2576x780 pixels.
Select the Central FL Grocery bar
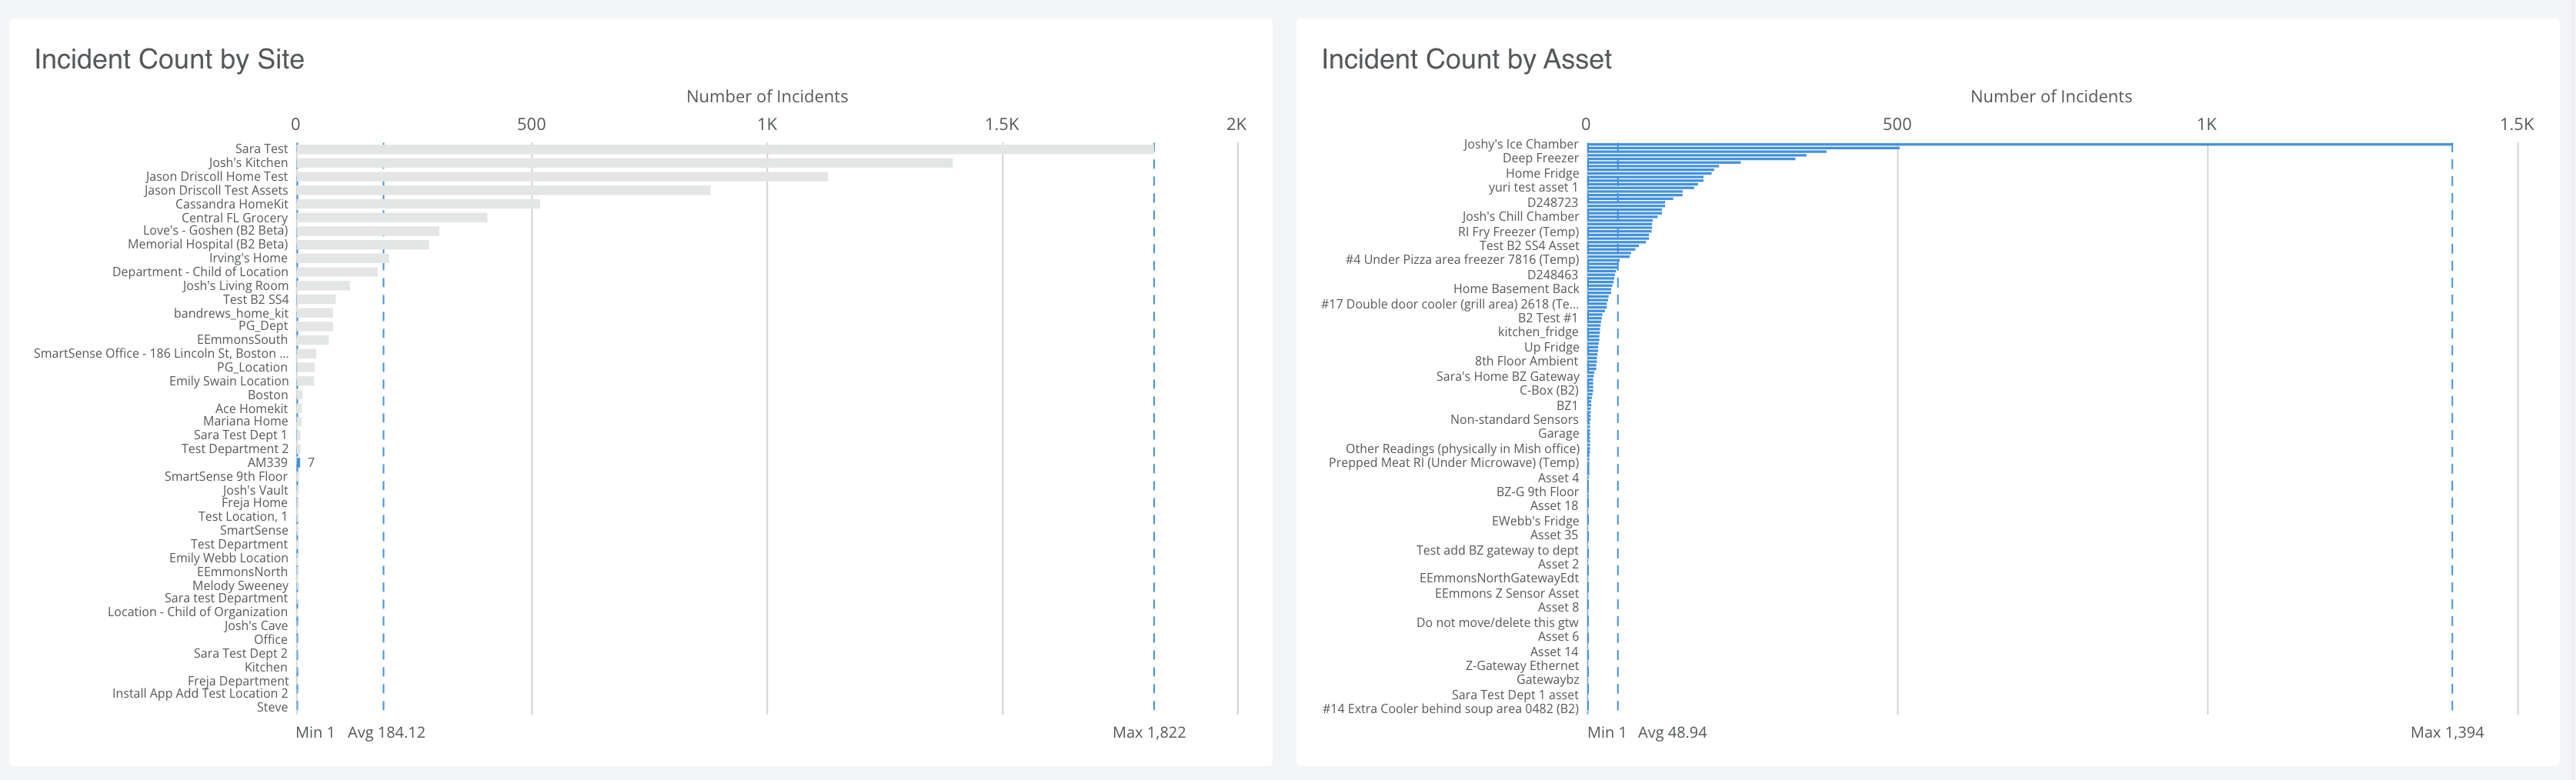point(392,218)
